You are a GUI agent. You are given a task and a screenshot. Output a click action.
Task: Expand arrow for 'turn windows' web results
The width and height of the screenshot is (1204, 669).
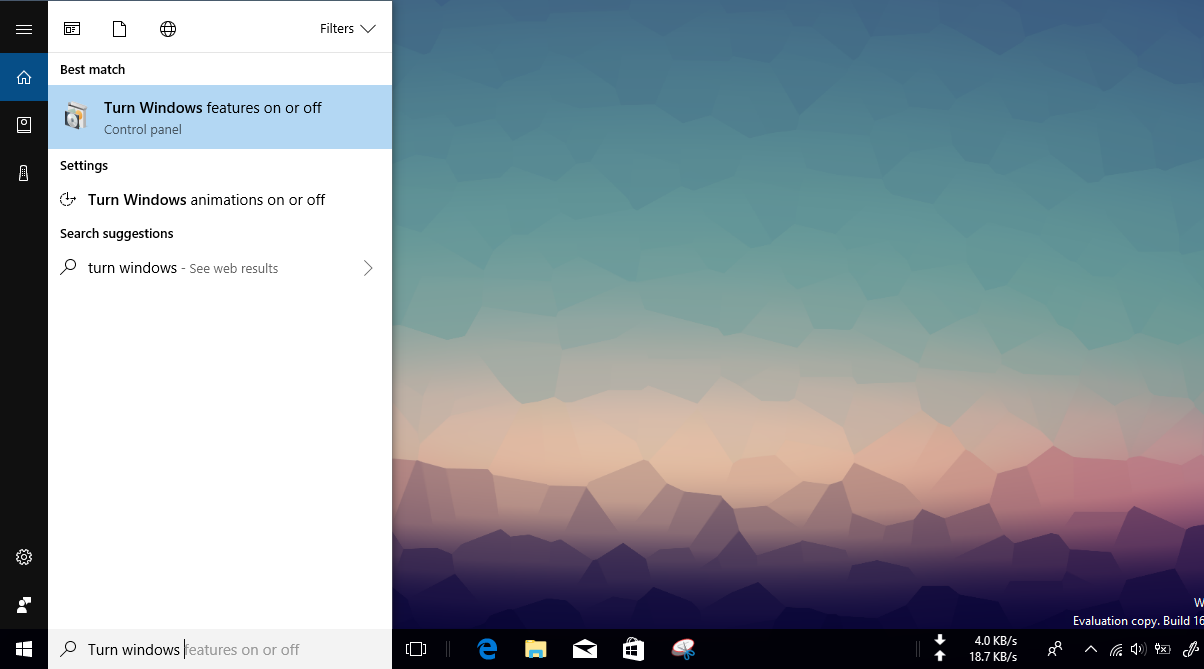[368, 268]
